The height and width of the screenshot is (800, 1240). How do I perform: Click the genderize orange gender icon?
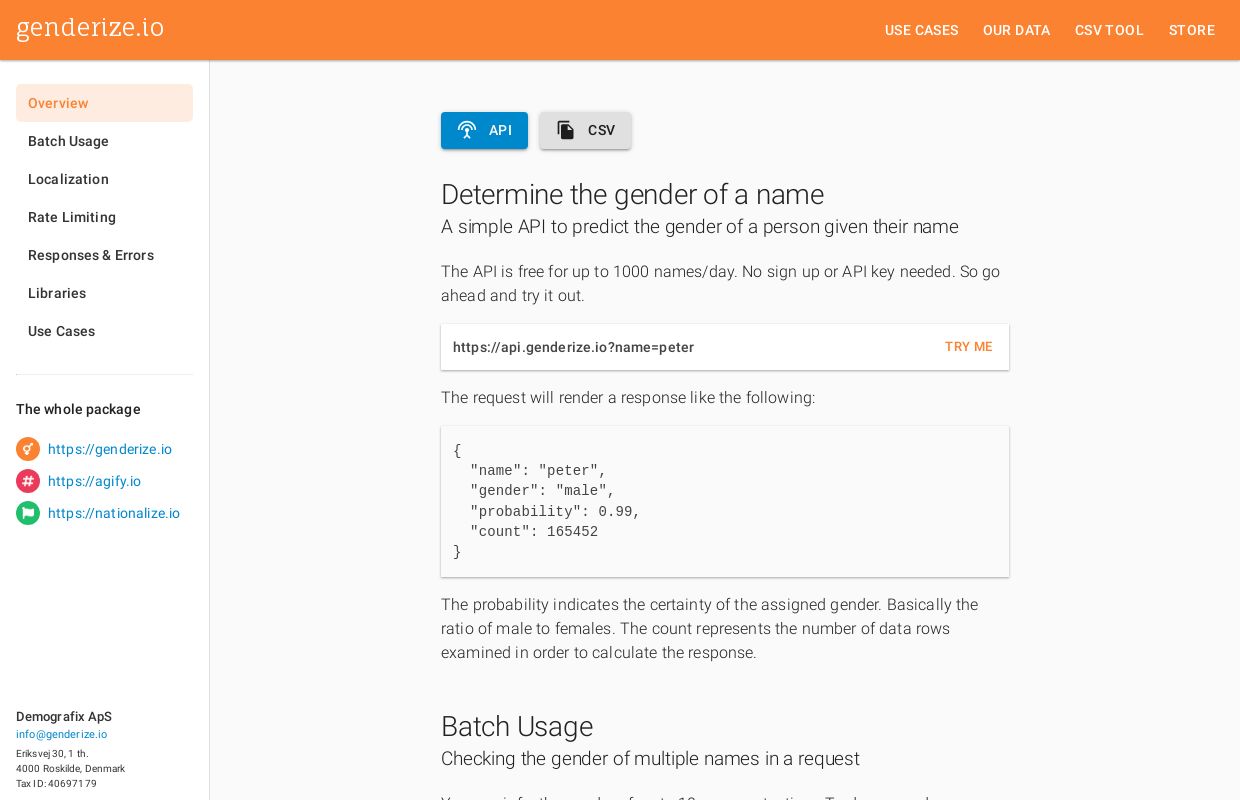tap(28, 449)
